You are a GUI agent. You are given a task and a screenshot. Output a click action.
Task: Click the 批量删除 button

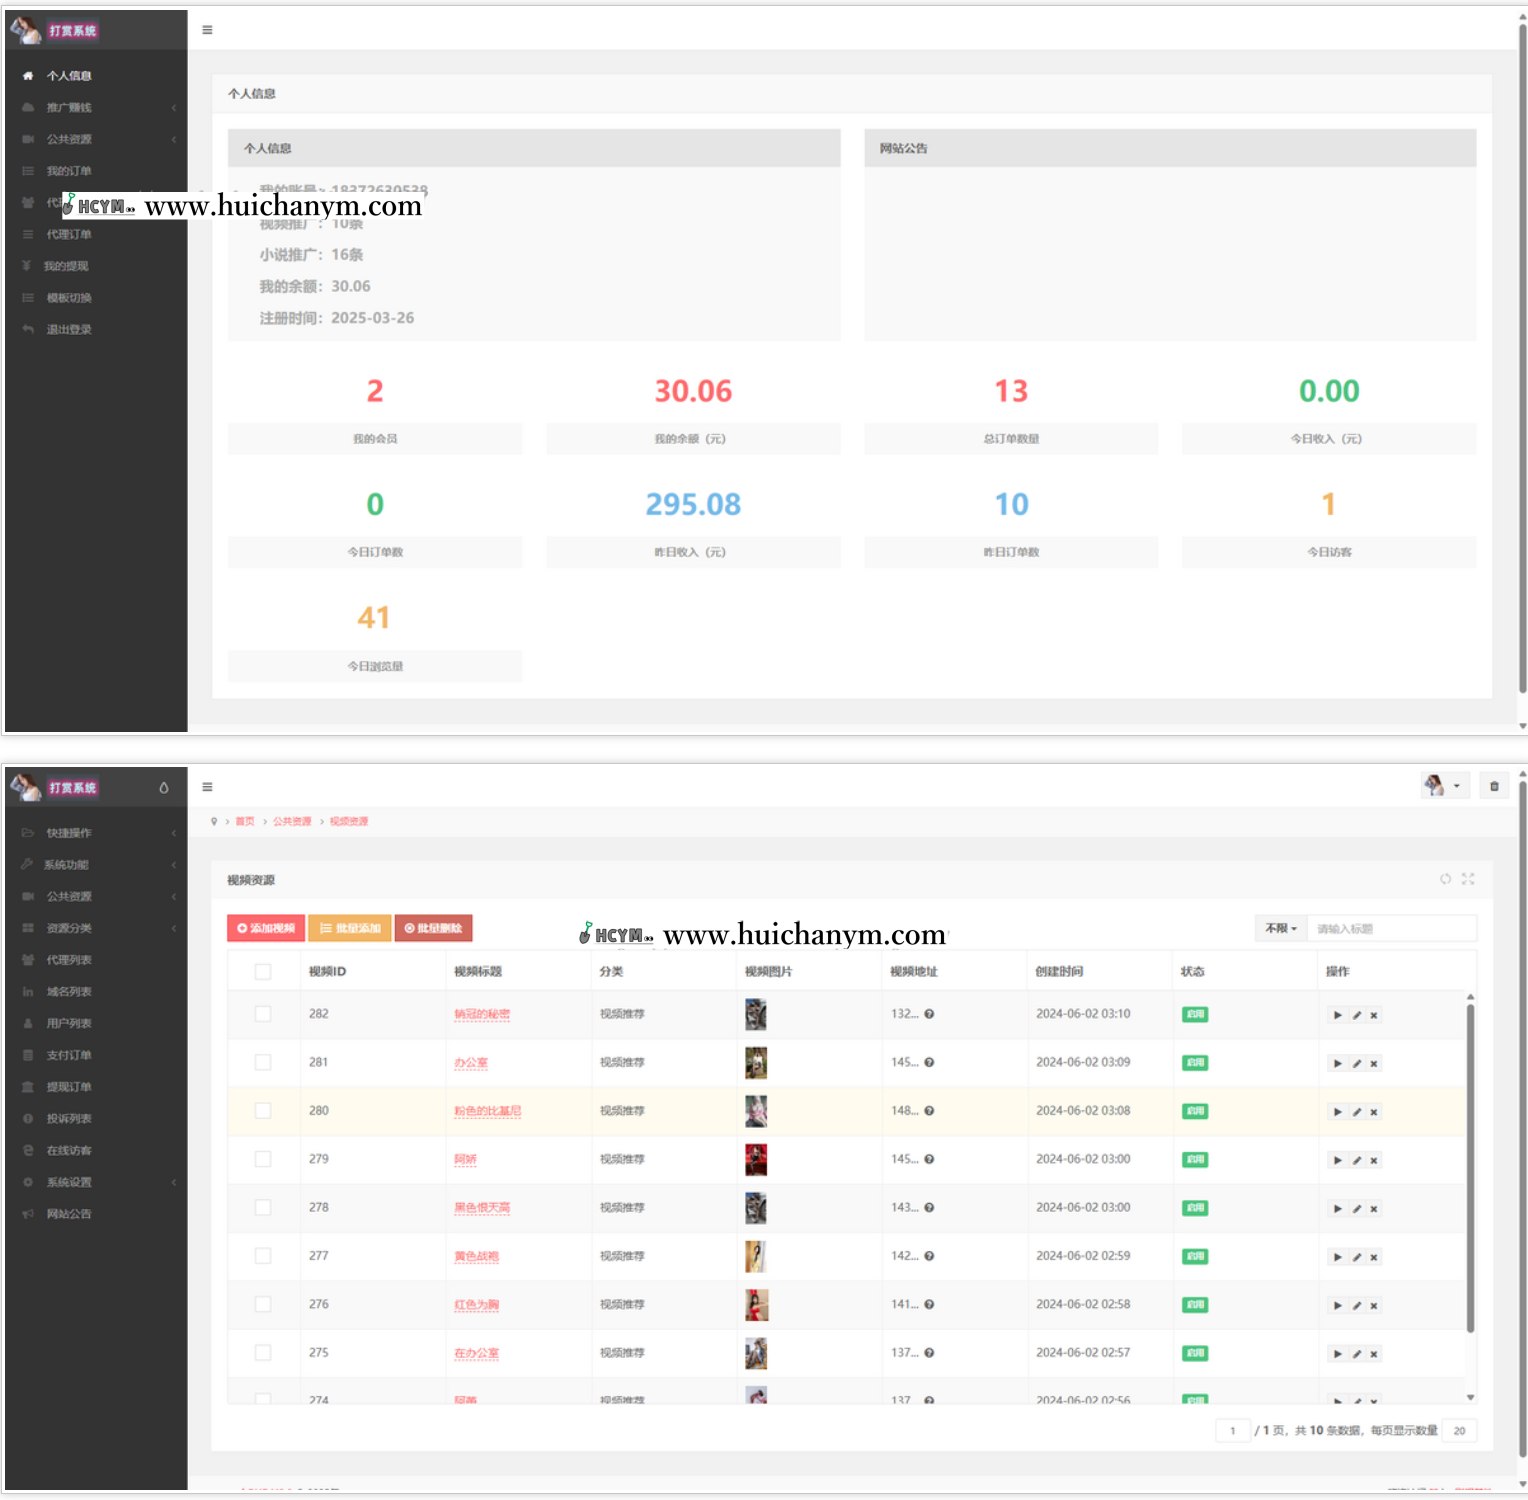(433, 929)
